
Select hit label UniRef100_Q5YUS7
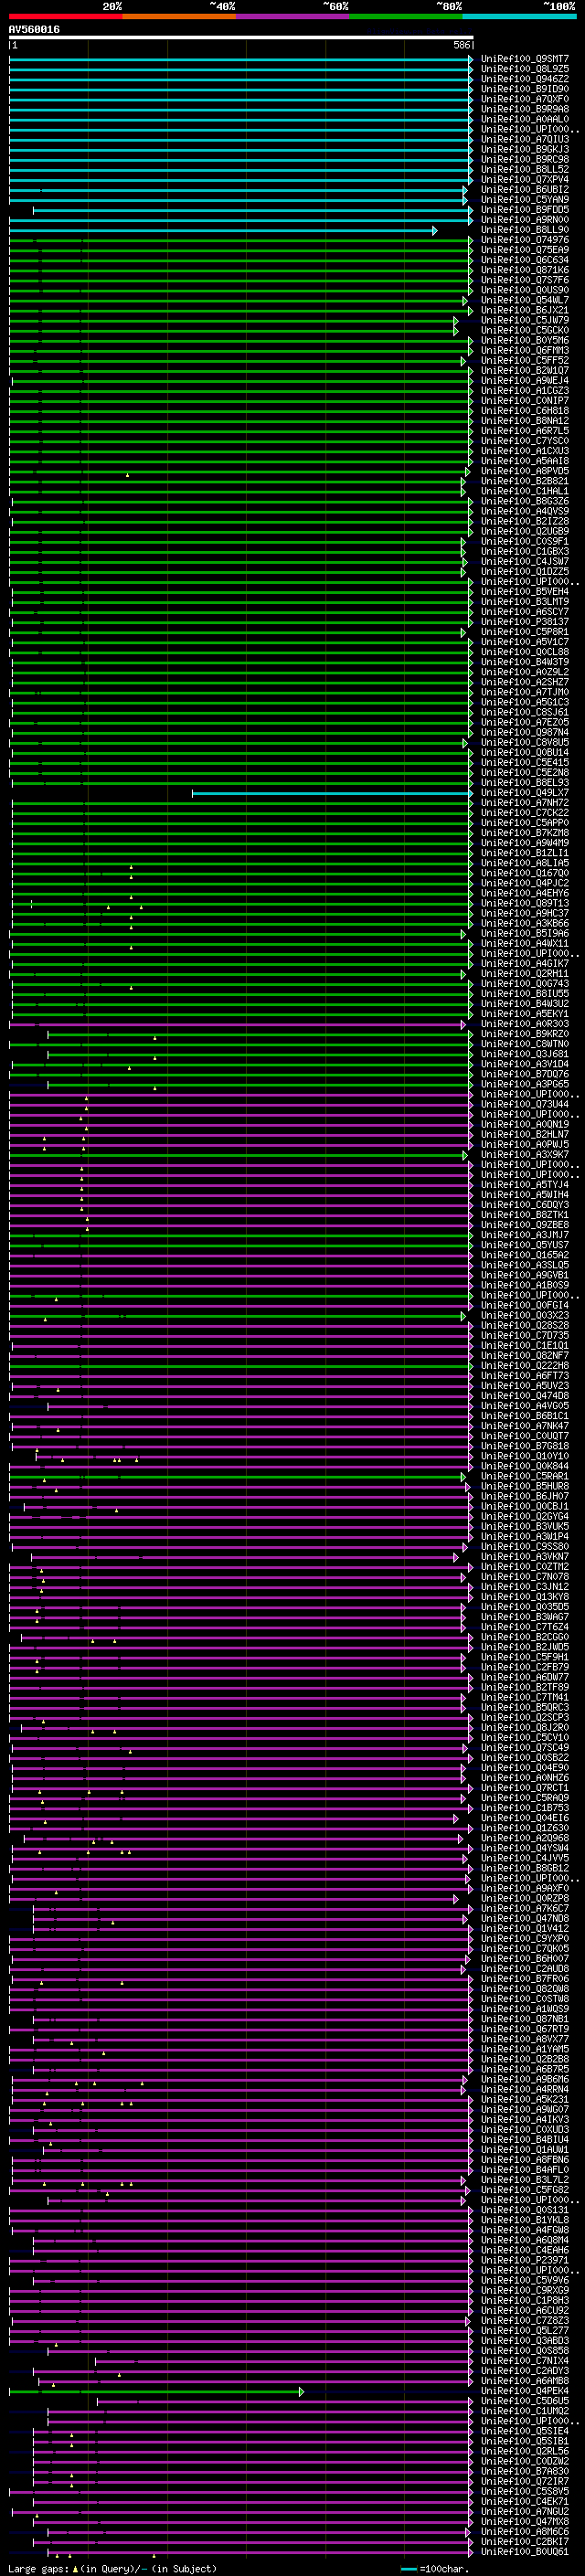point(525,1245)
